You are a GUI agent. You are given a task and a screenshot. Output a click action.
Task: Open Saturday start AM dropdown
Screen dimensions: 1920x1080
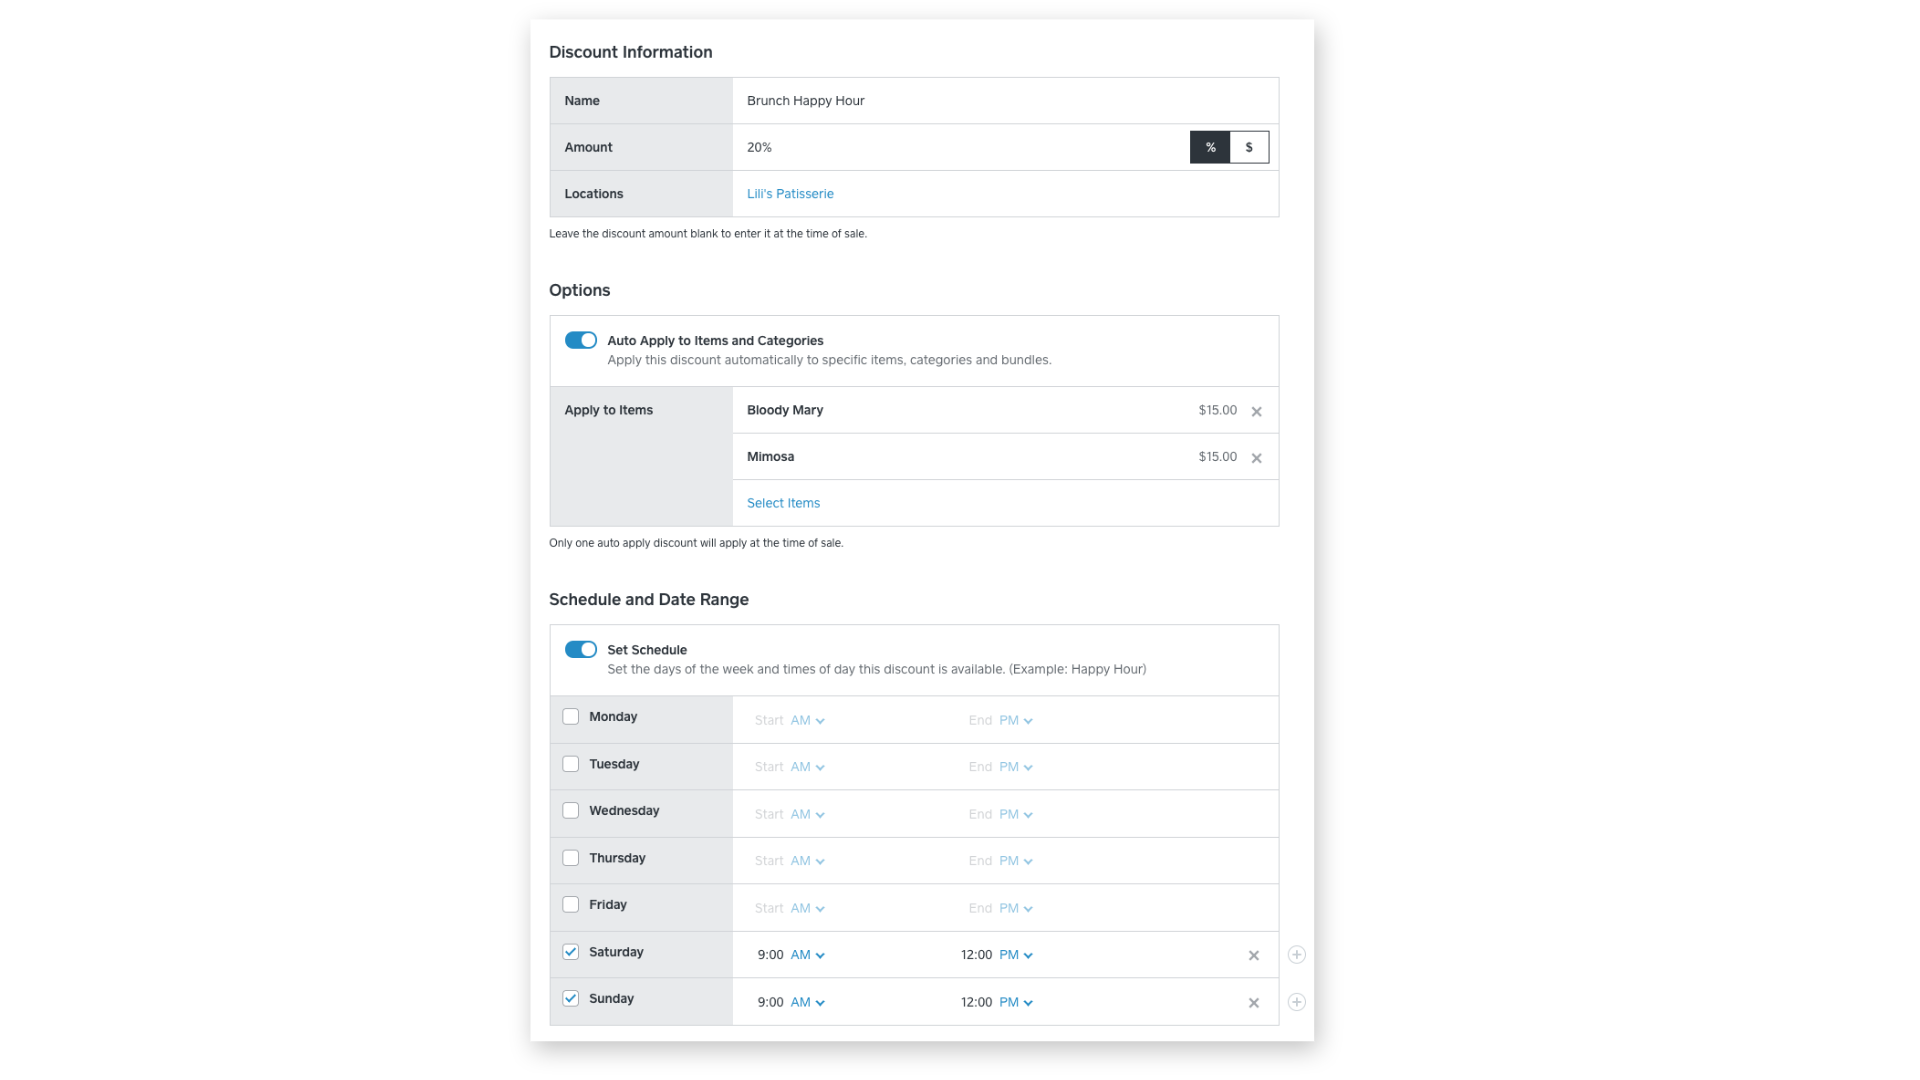807,955
